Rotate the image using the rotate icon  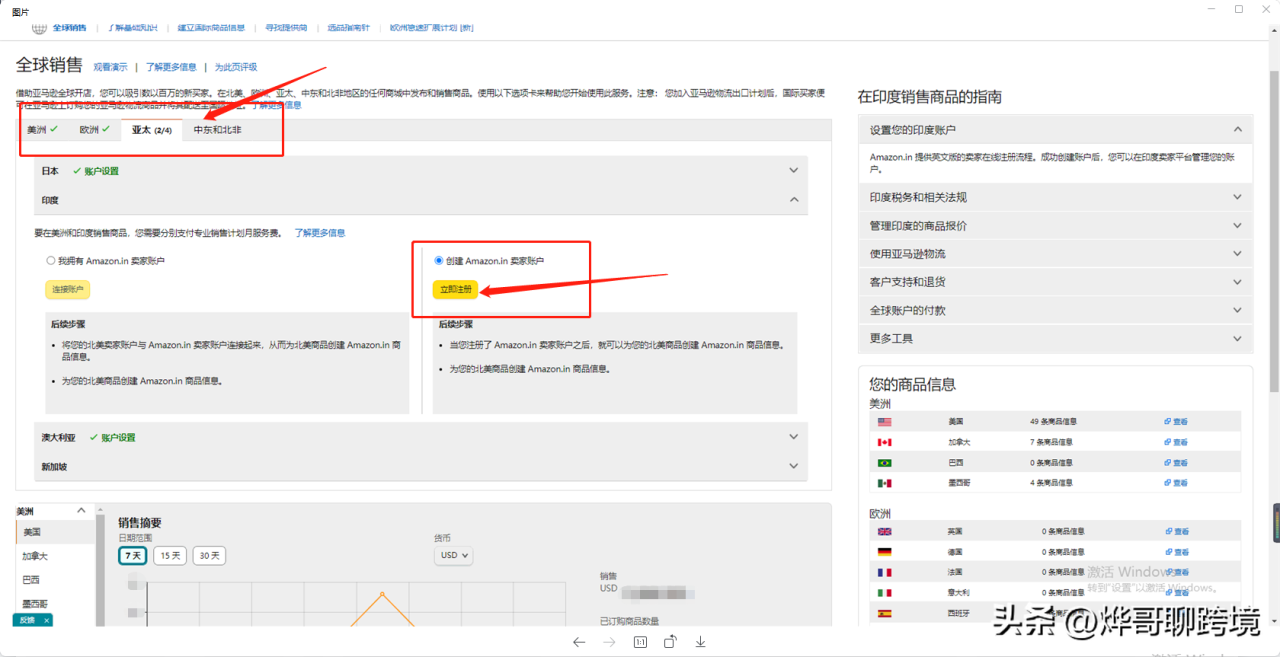coord(670,642)
